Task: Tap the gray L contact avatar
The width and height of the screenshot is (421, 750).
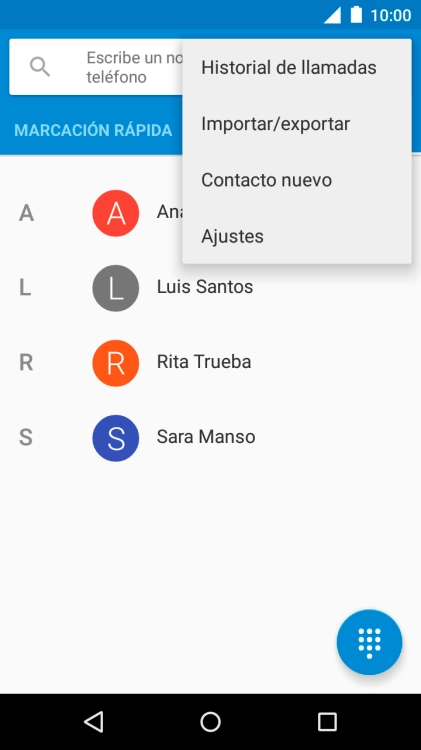Action: point(116,288)
